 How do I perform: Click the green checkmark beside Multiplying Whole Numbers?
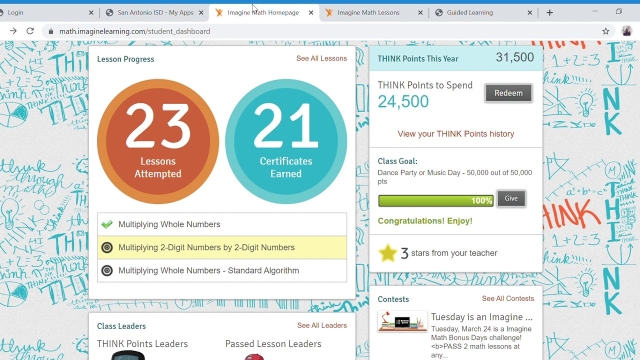[x=107, y=224]
